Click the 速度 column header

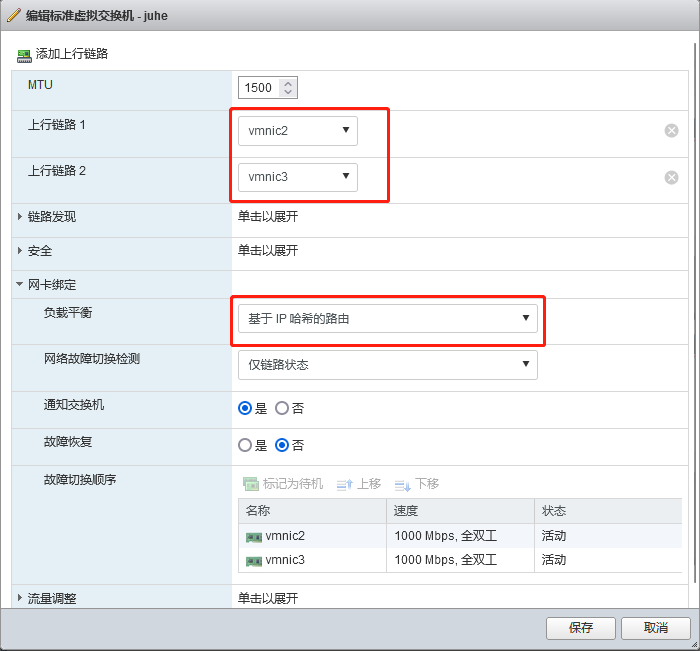coord(460,511)
